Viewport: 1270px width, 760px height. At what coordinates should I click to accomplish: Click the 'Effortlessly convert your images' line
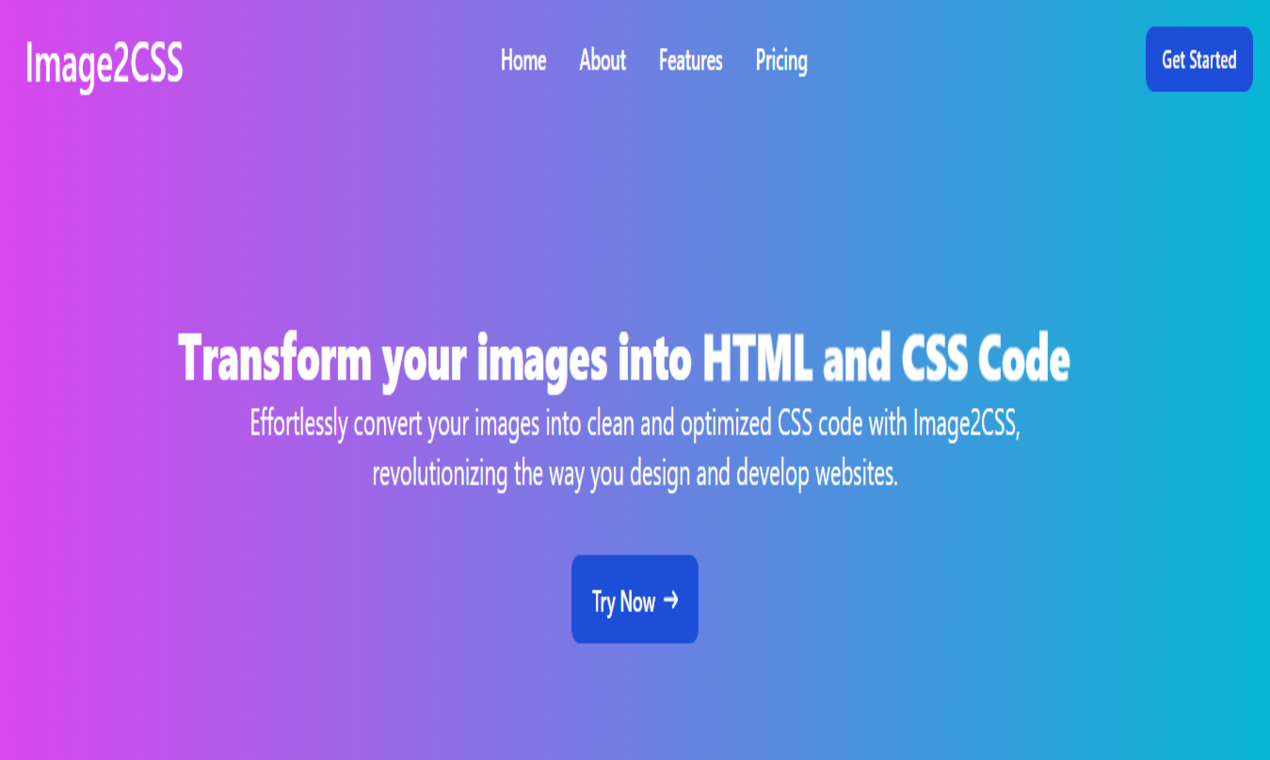(635, 423)
